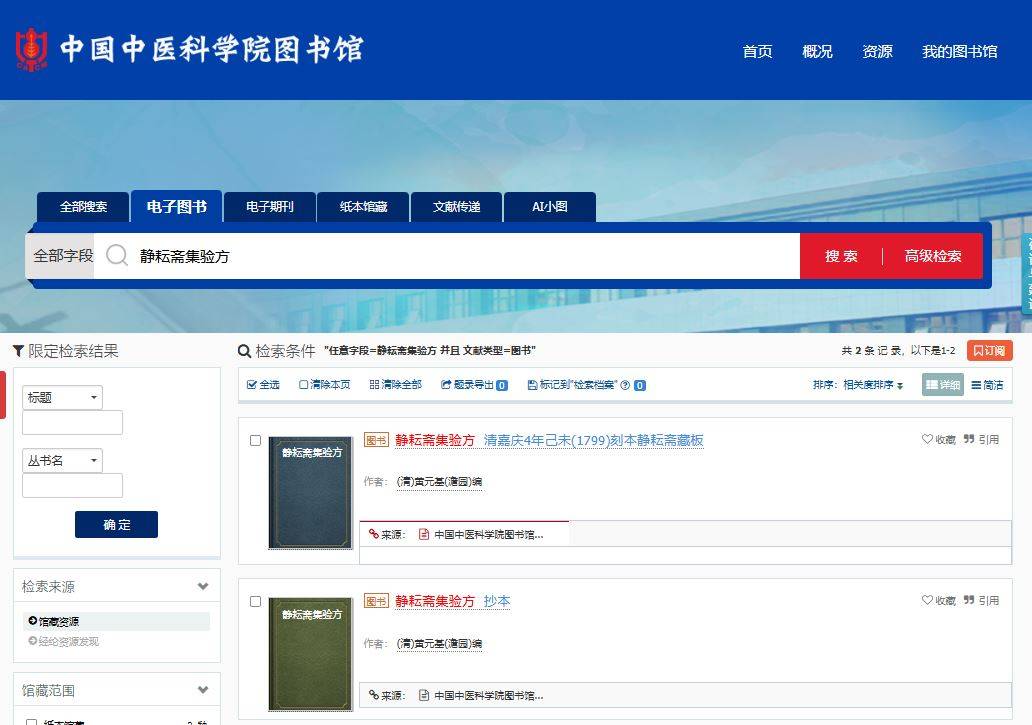Open the 高级检索 advanced search link

click(x=932, y=256)
